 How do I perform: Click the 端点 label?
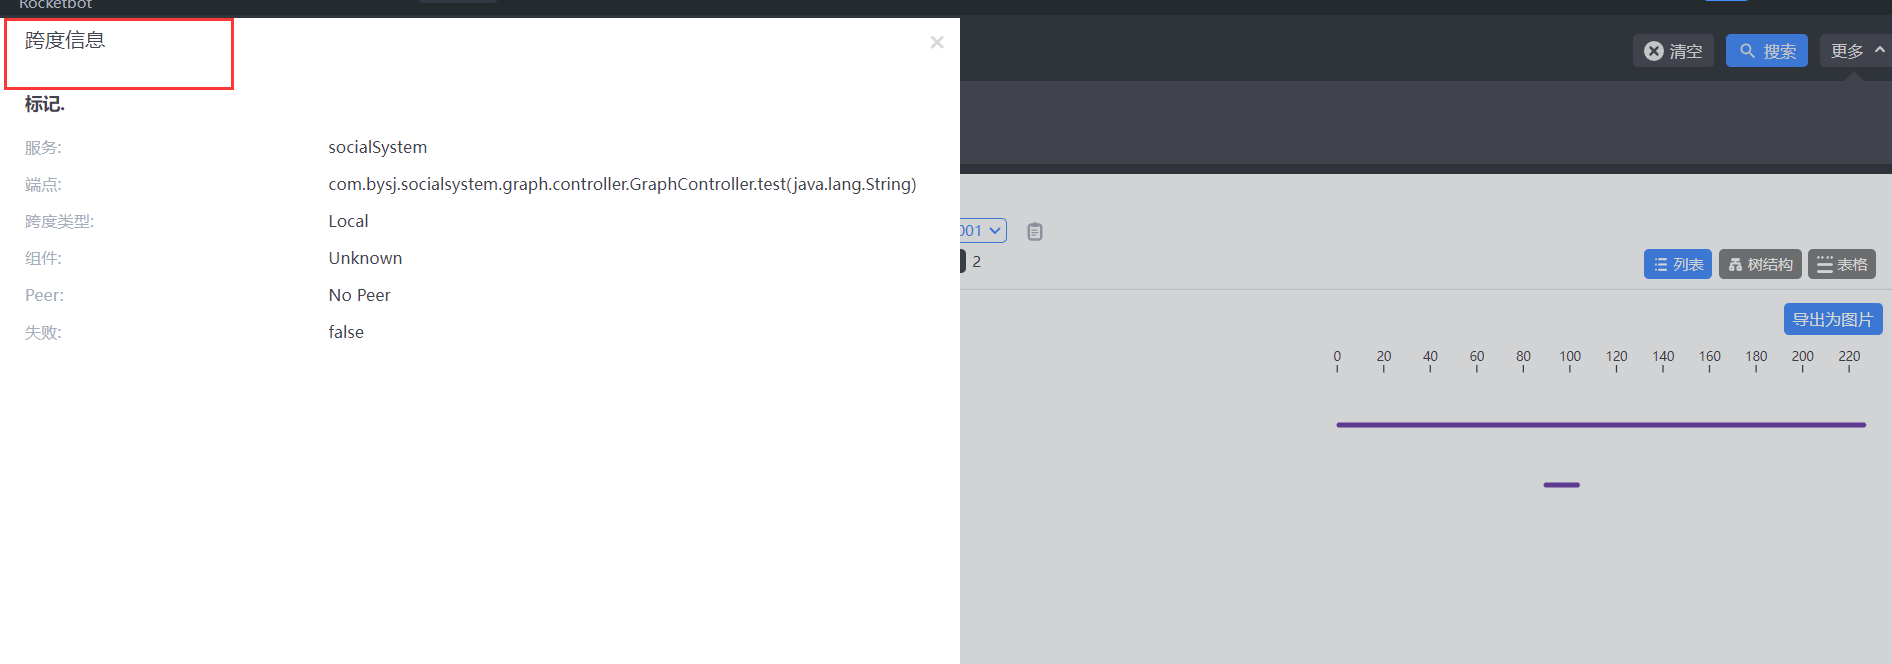[x=43, y=185]
